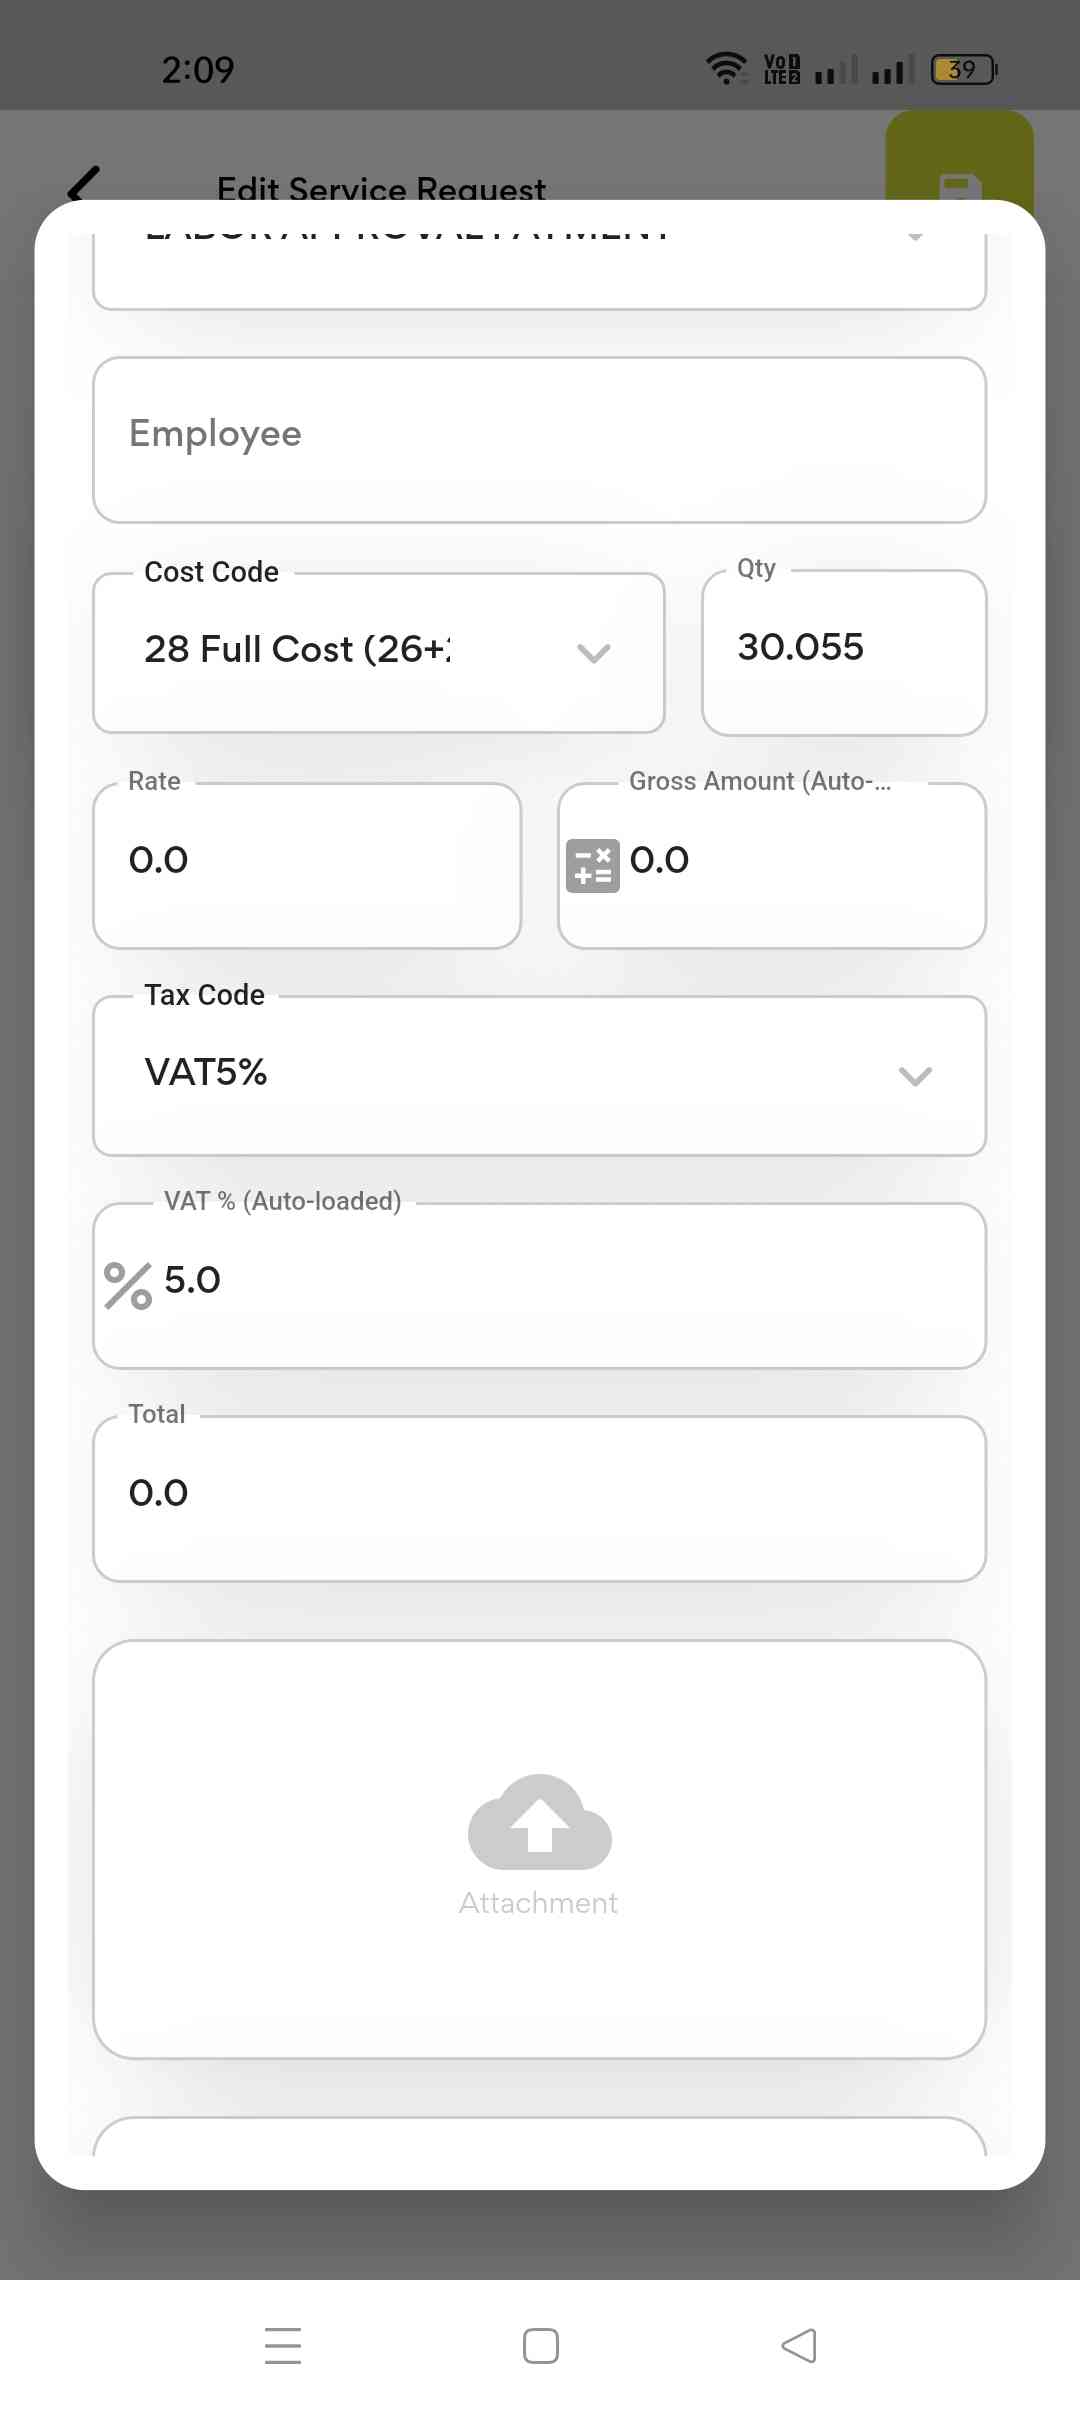Tap the VAT % value 5.0
Screen dimensions: 1080x2412
193,1281
